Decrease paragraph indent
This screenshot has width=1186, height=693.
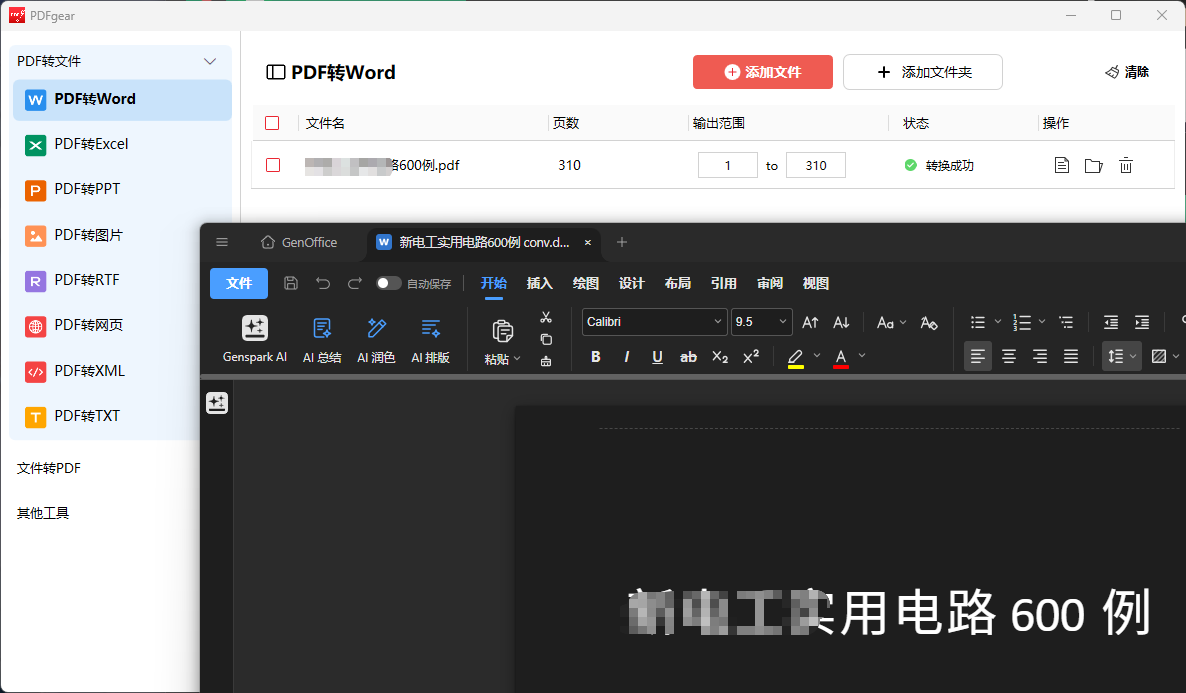[x=1110, y=323]
